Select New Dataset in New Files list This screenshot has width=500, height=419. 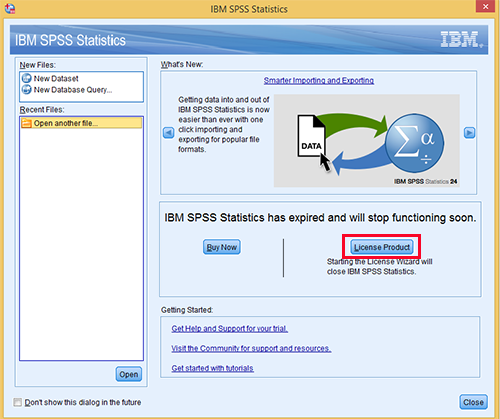56,79
